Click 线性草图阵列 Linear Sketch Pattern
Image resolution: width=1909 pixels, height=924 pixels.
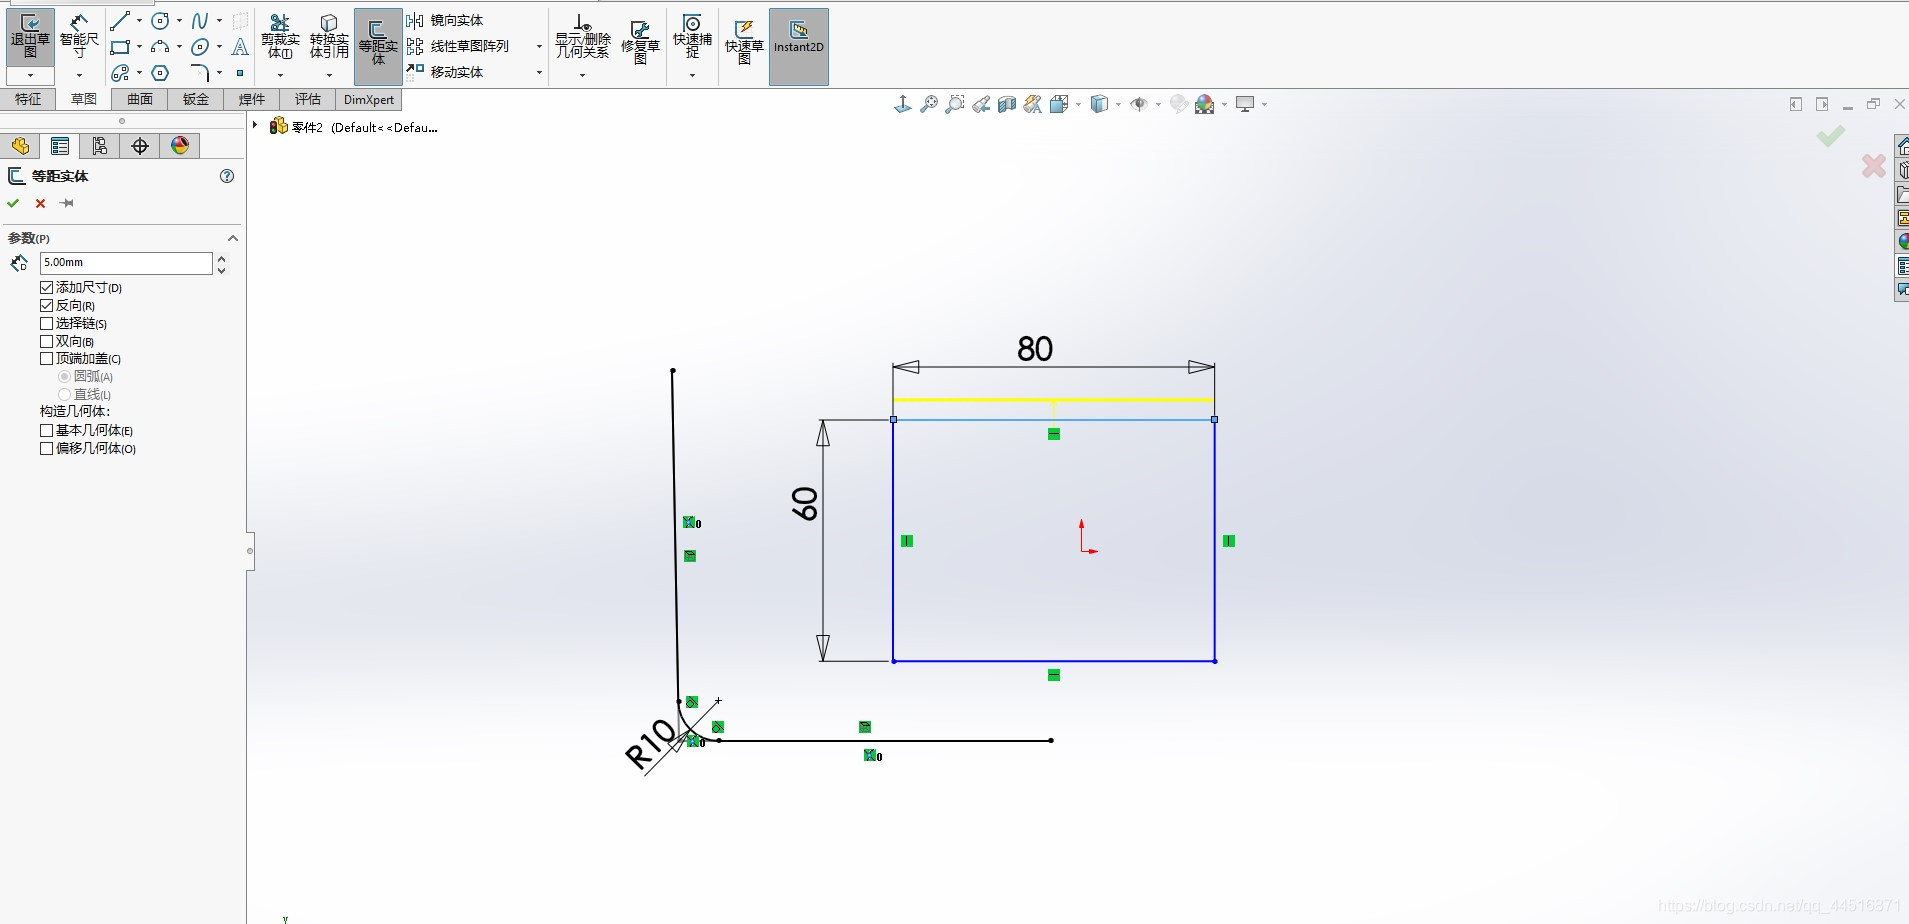point(458,46)
